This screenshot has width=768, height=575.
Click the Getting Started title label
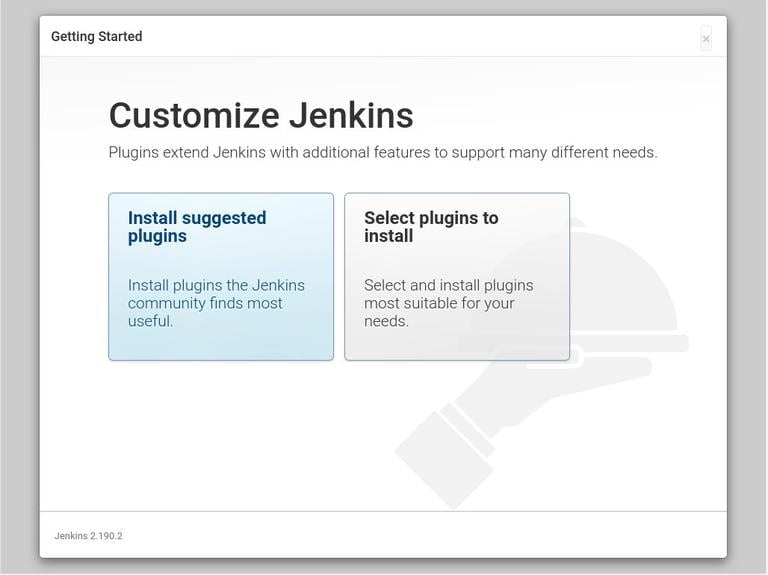coord(97,37)
